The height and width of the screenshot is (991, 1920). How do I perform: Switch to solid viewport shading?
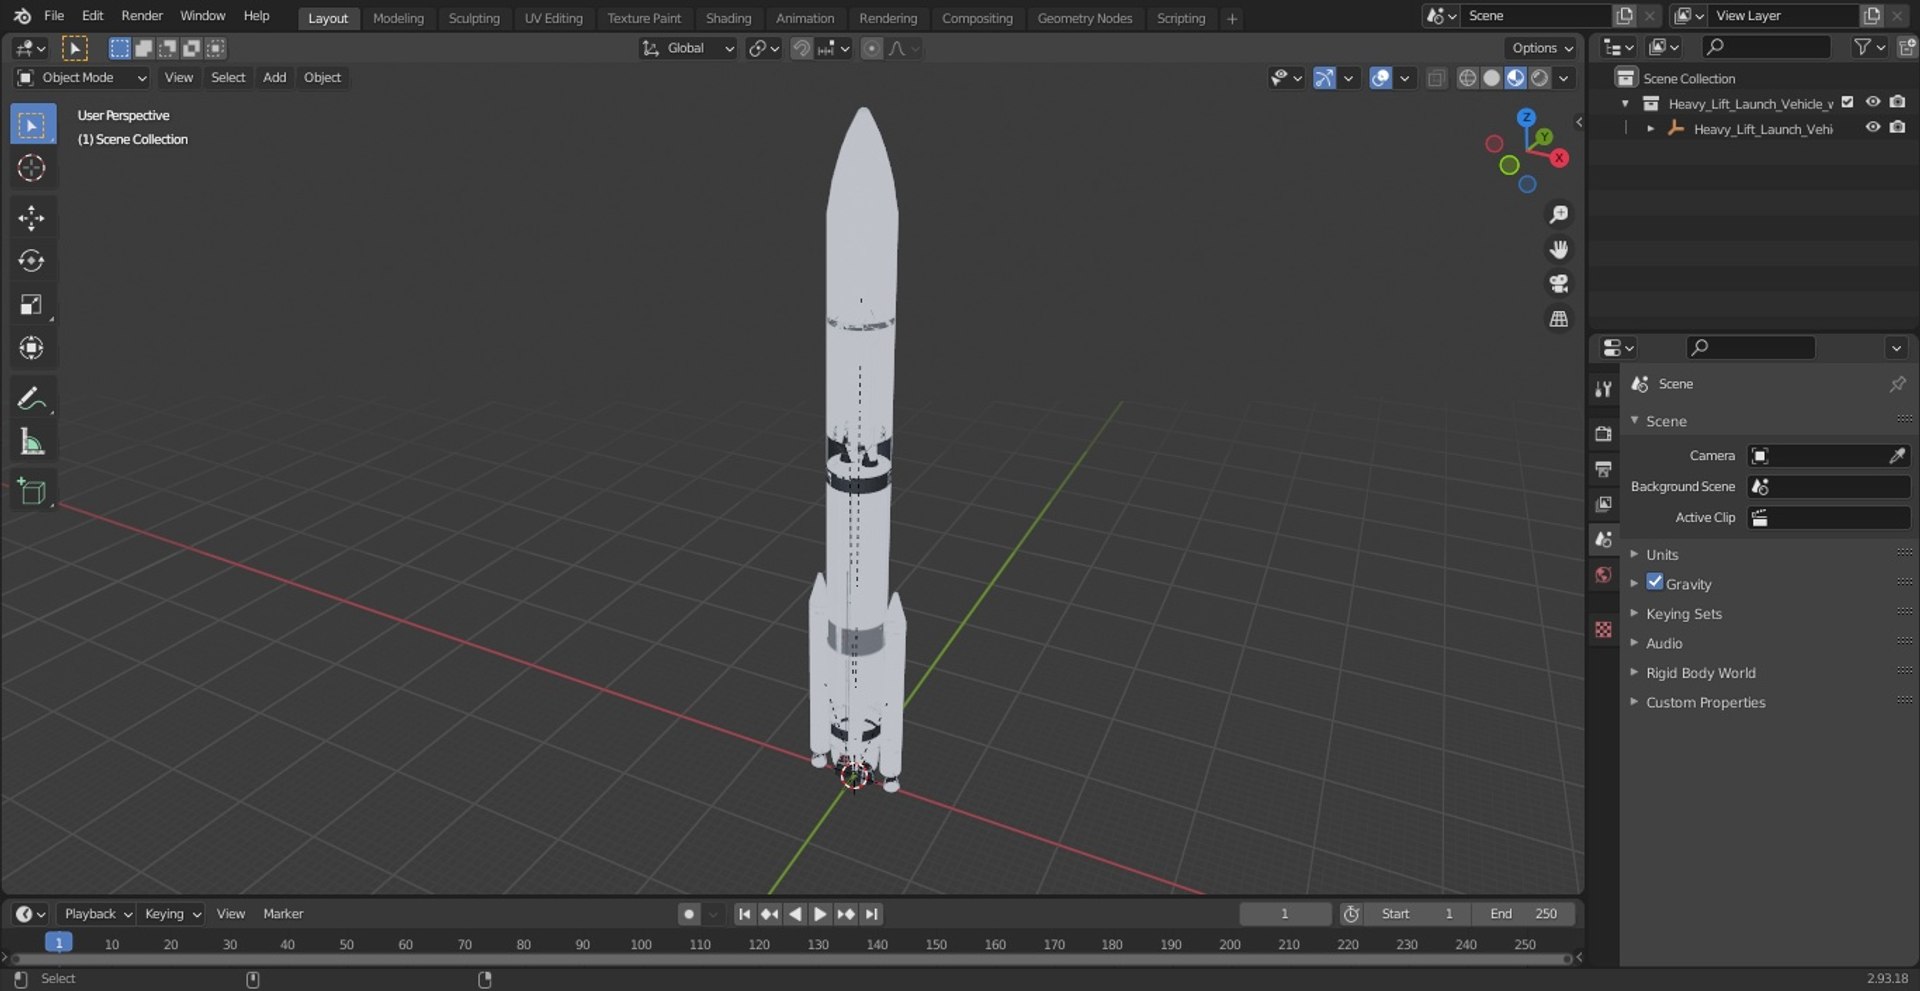pos(1491,78)
